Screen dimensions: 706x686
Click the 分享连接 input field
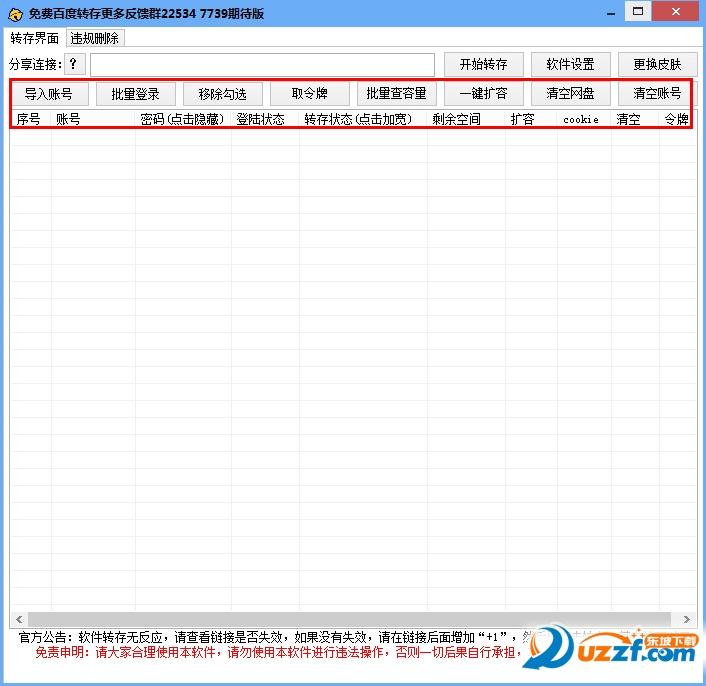coord(262,65)
